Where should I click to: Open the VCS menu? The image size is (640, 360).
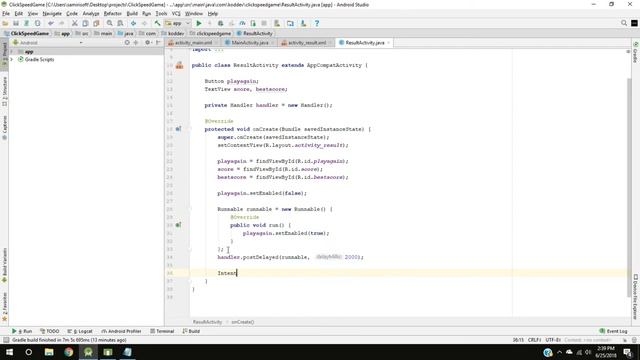tap(176, 13)
